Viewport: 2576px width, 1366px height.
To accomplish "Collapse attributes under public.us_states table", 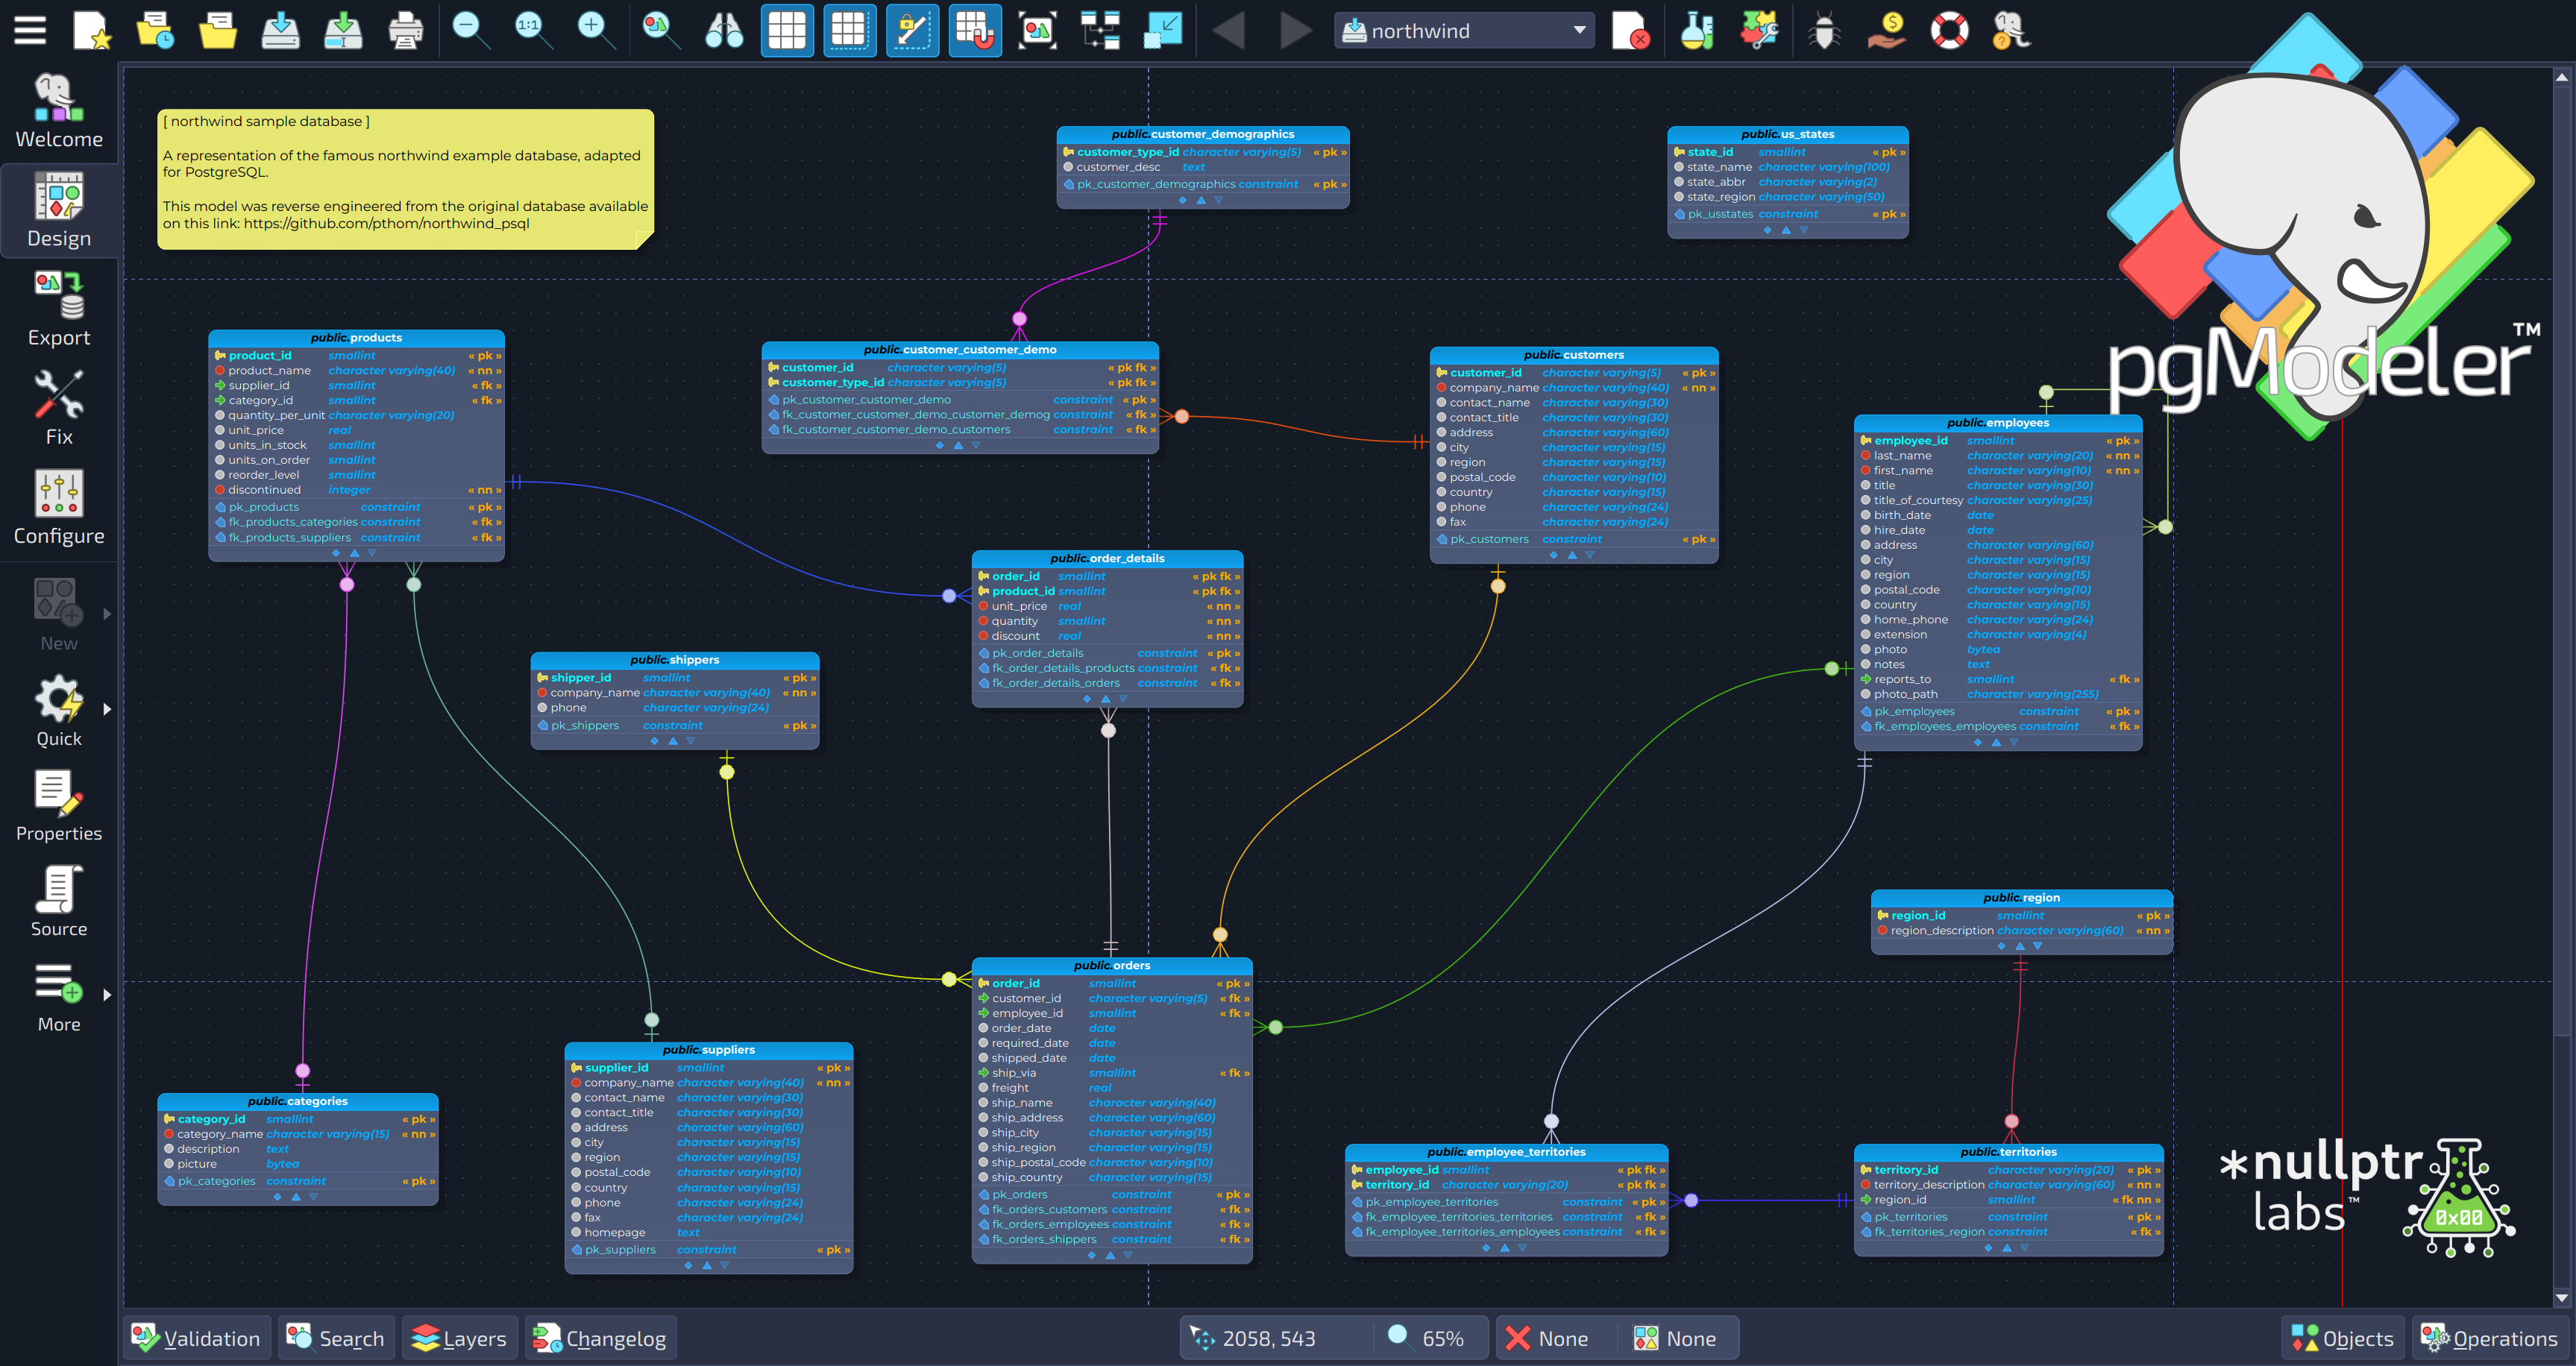I will [x=1786, y=230].
